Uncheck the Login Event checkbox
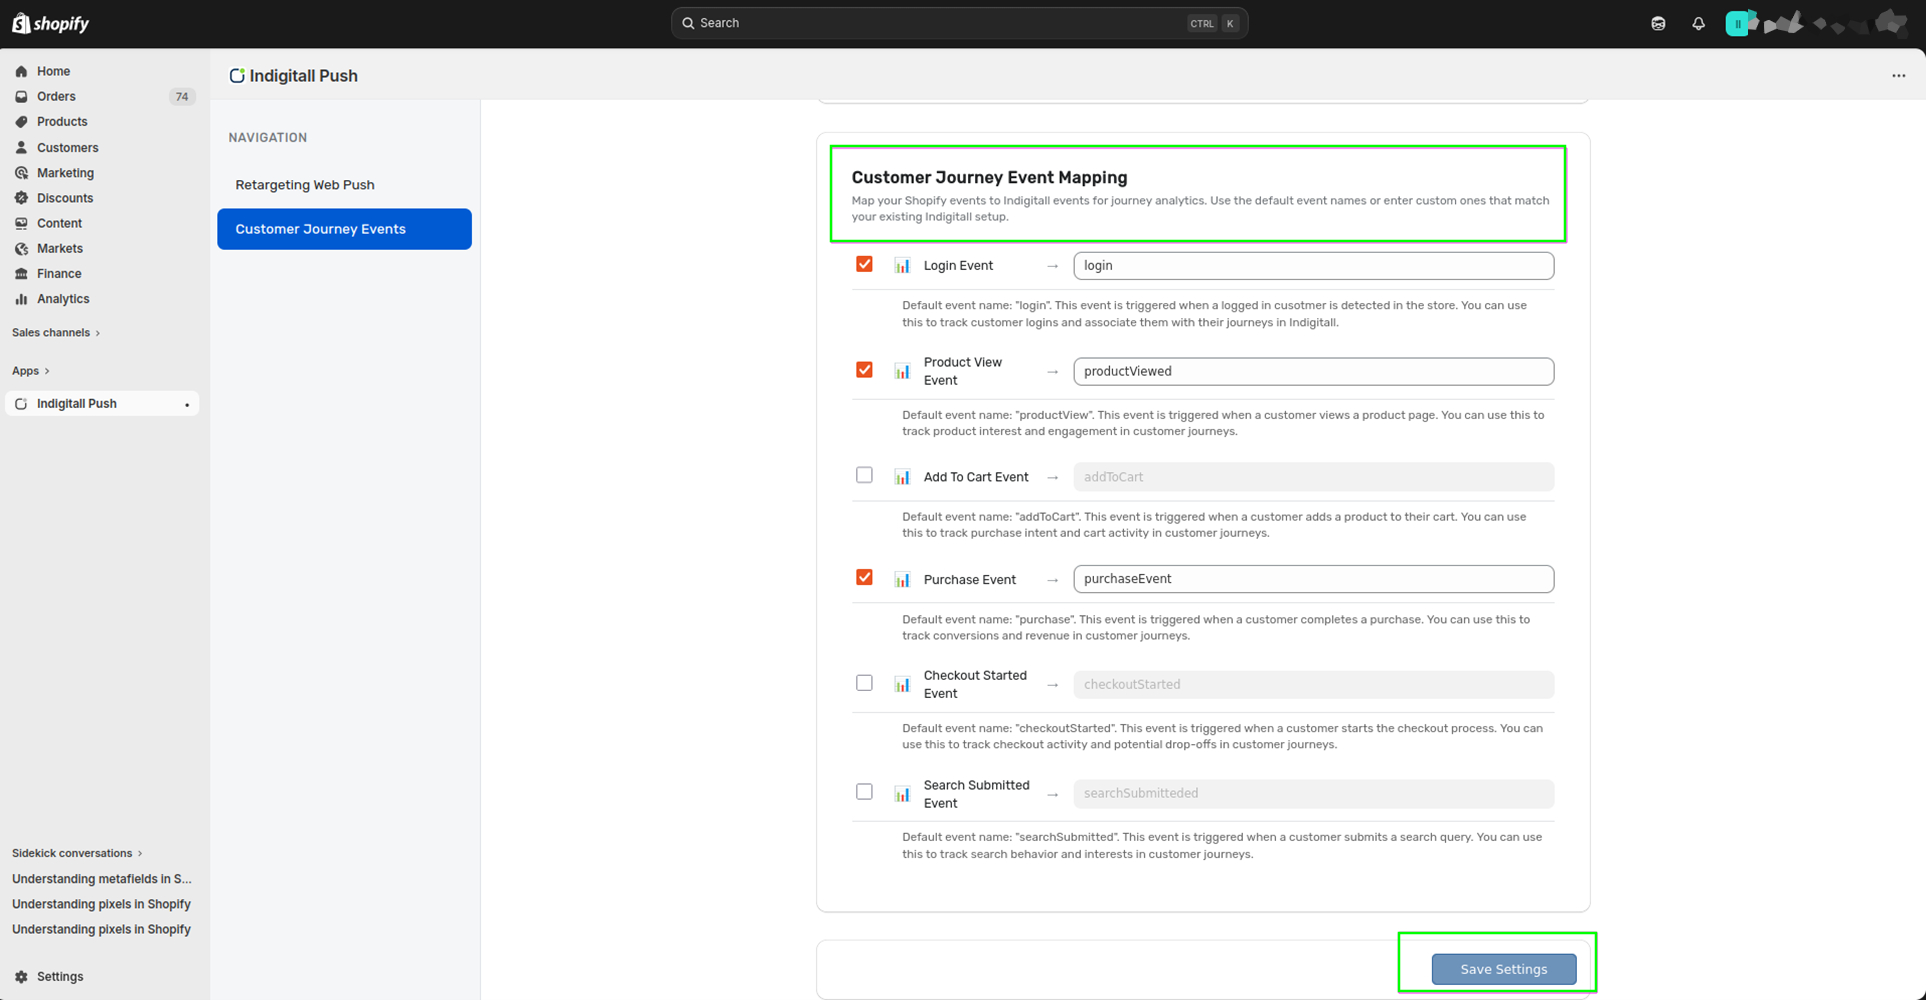The height and width of the screenshot is (1000, 1926). point(864,264)
